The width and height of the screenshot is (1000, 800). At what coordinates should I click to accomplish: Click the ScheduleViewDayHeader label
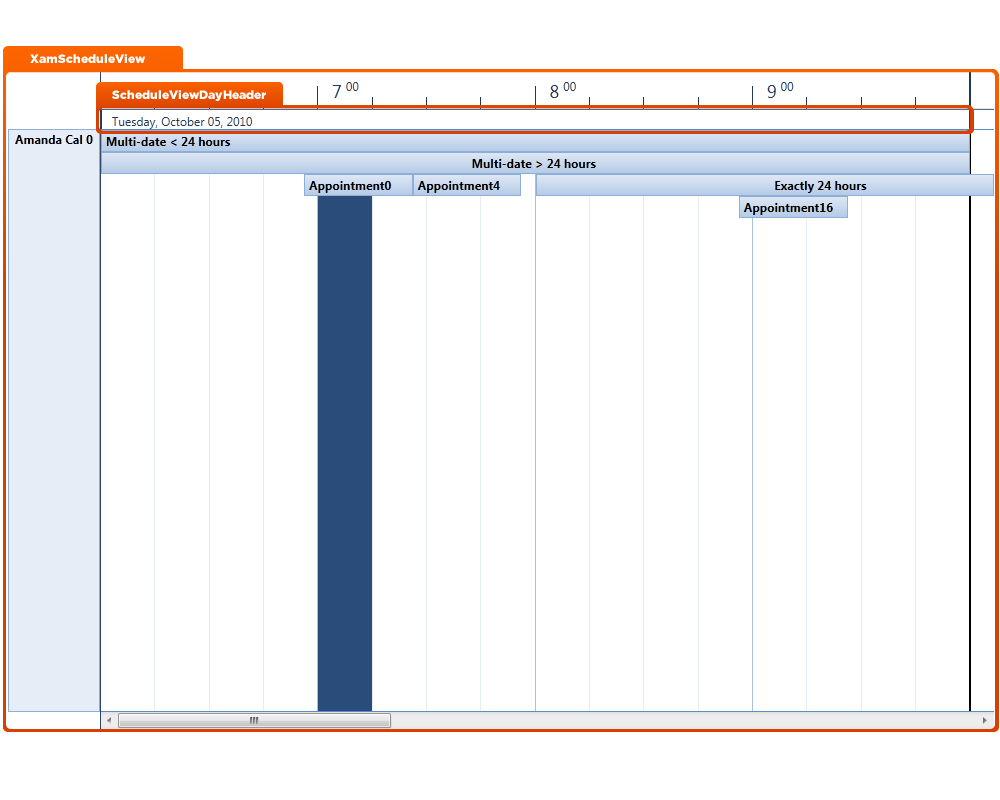pyautogui.click(x=189, y=95)
